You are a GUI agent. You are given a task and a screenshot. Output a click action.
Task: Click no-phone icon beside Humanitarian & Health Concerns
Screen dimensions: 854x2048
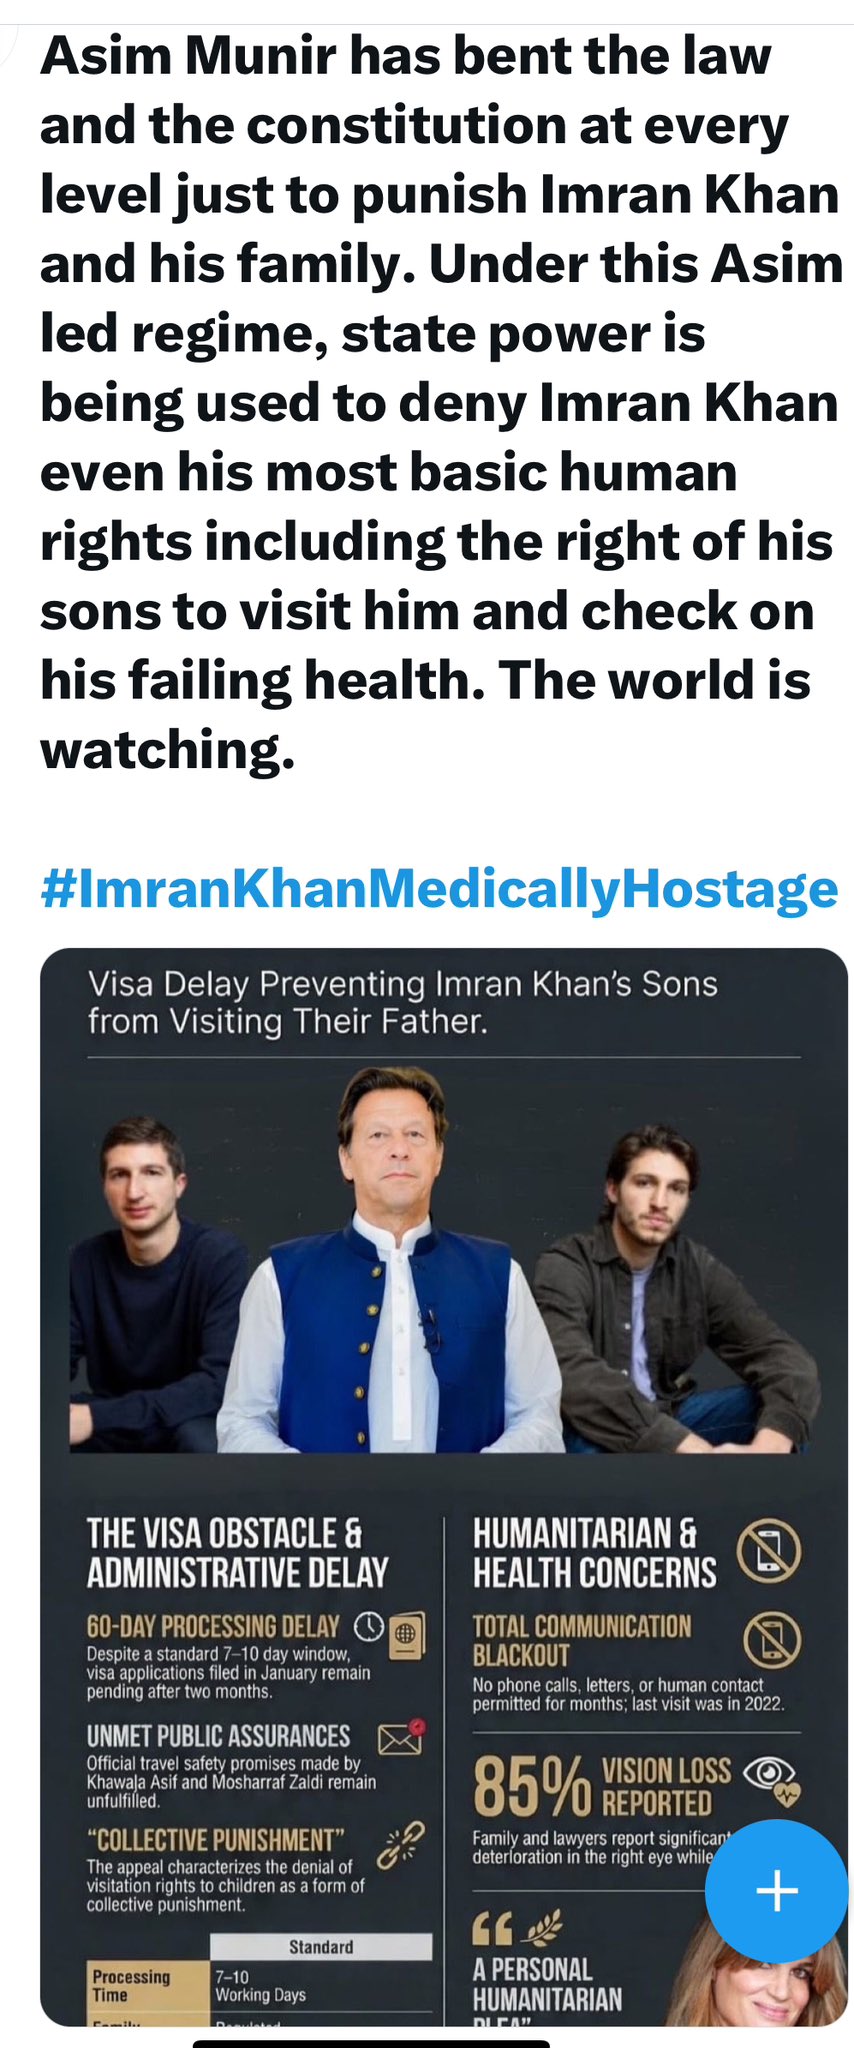tap(768, 1550)
